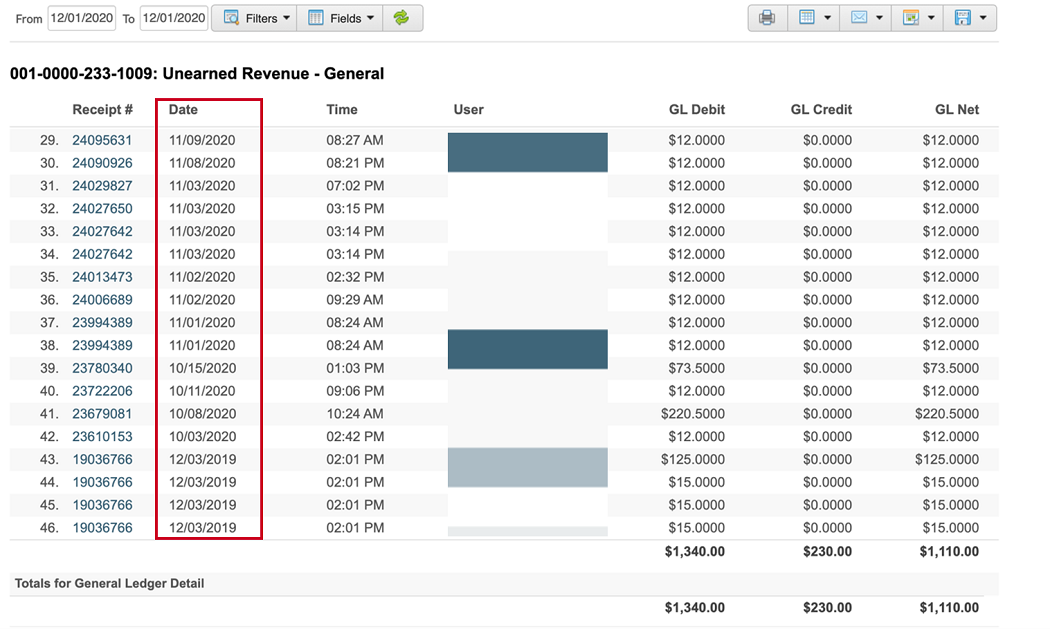Click the Receipt # column header
The width and height of the screenshot is (1050, 629).
pos(102,109)
